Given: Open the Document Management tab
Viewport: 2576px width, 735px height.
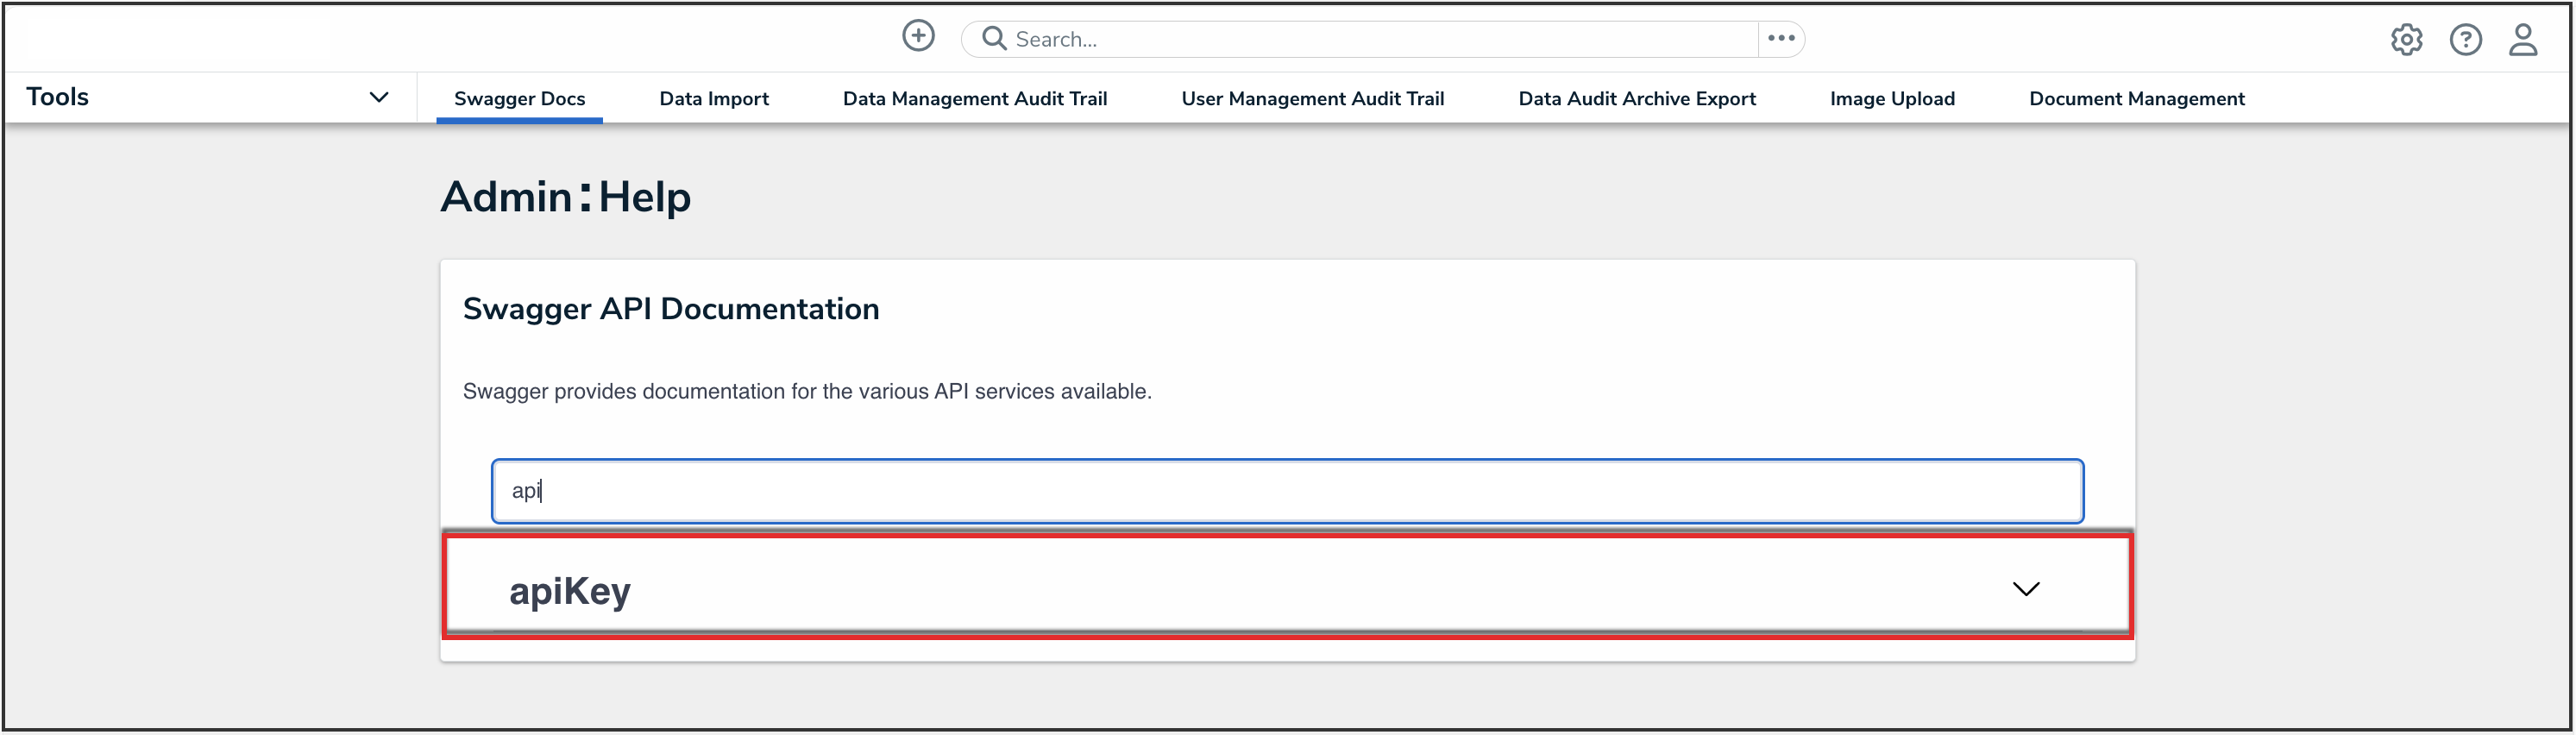Looking at the screenshot, I should pos(2136,98).
